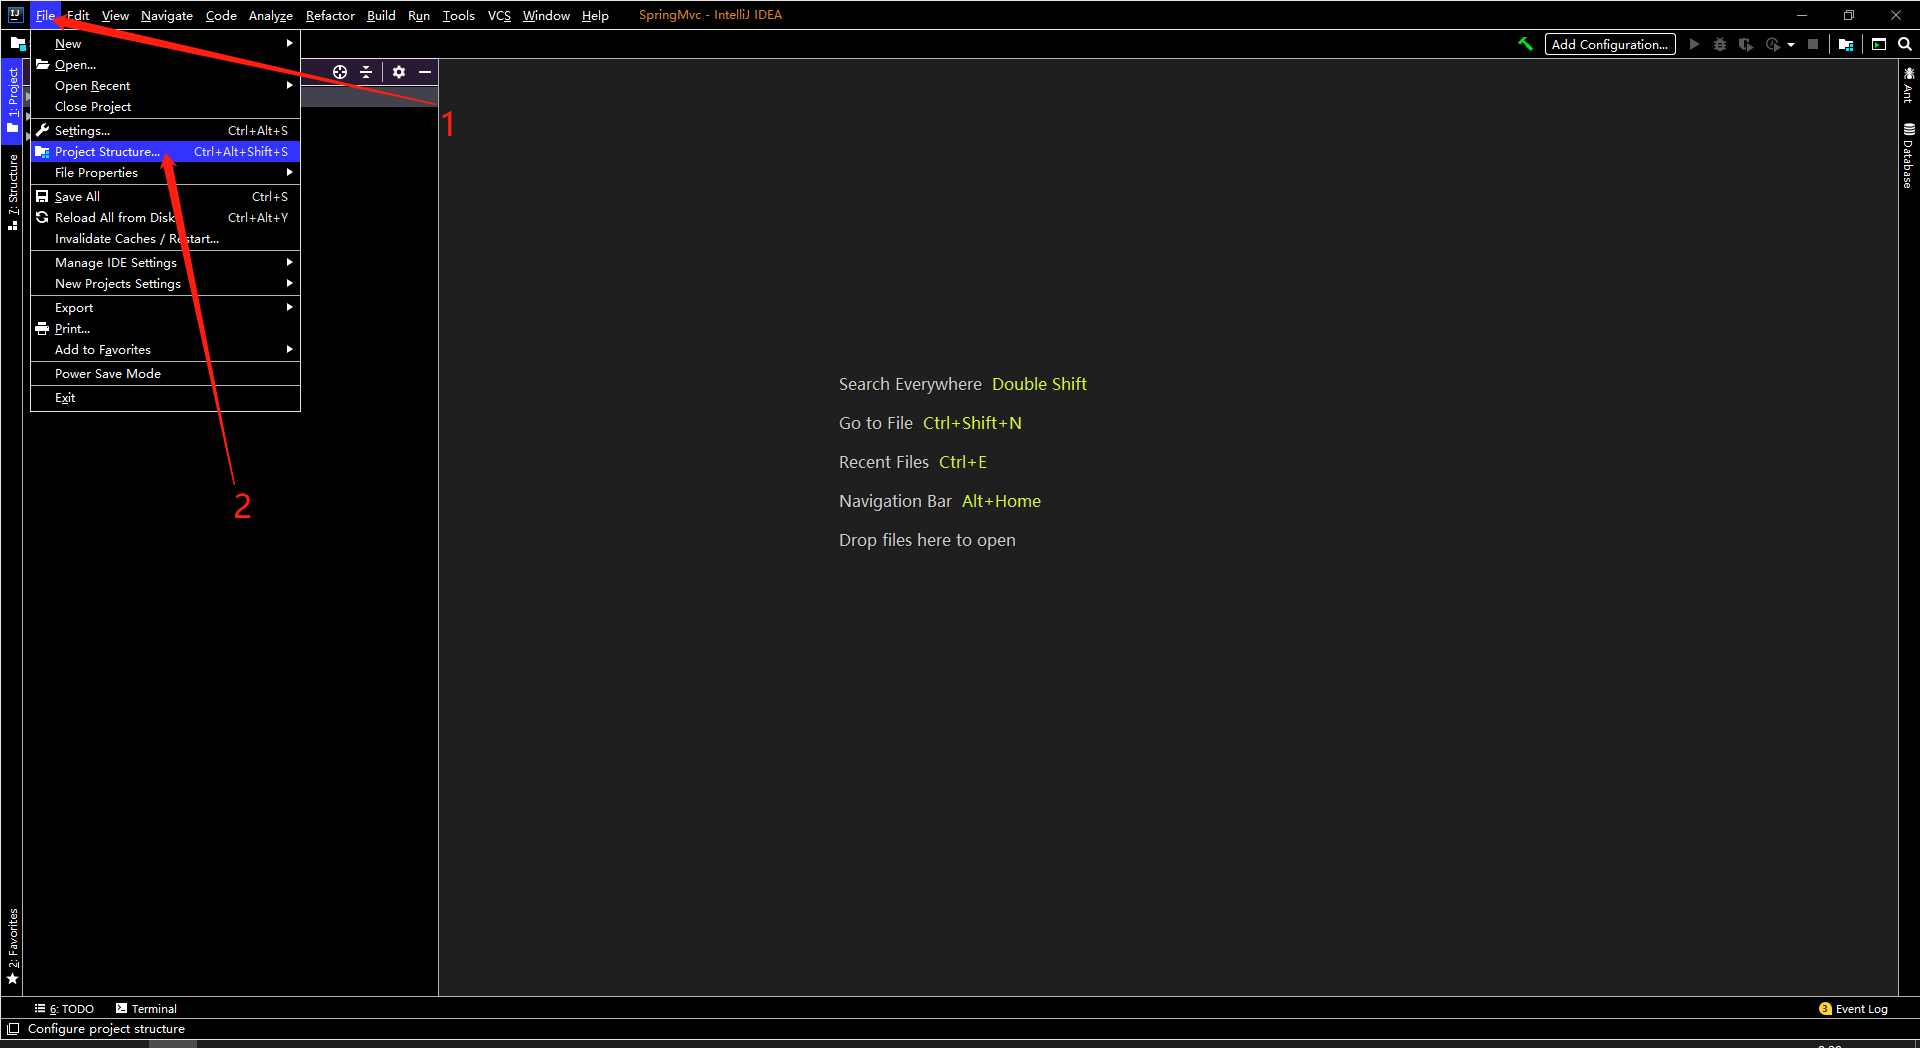
Task: Expand the New submenu
Action: [67, 43]
